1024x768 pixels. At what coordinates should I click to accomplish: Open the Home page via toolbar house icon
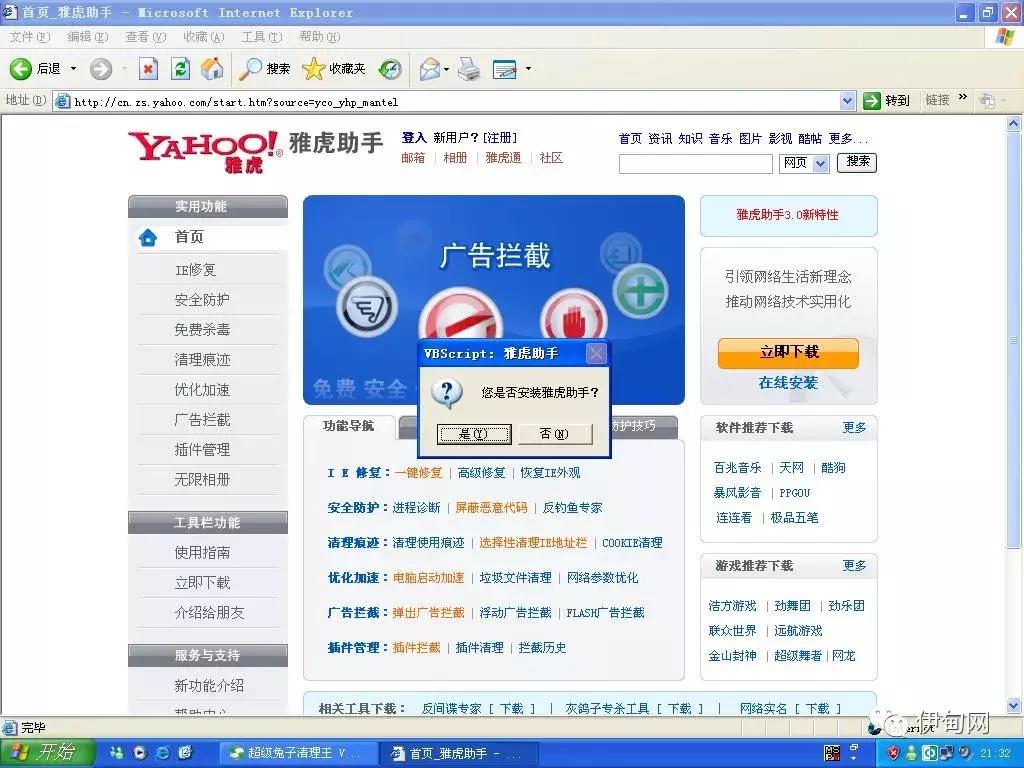click(212, 70)
